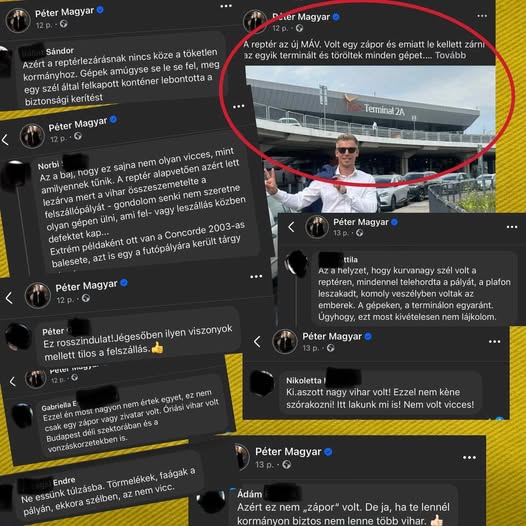Click the globe privacy icon on the Terminal 2A post

click(299, 28)
